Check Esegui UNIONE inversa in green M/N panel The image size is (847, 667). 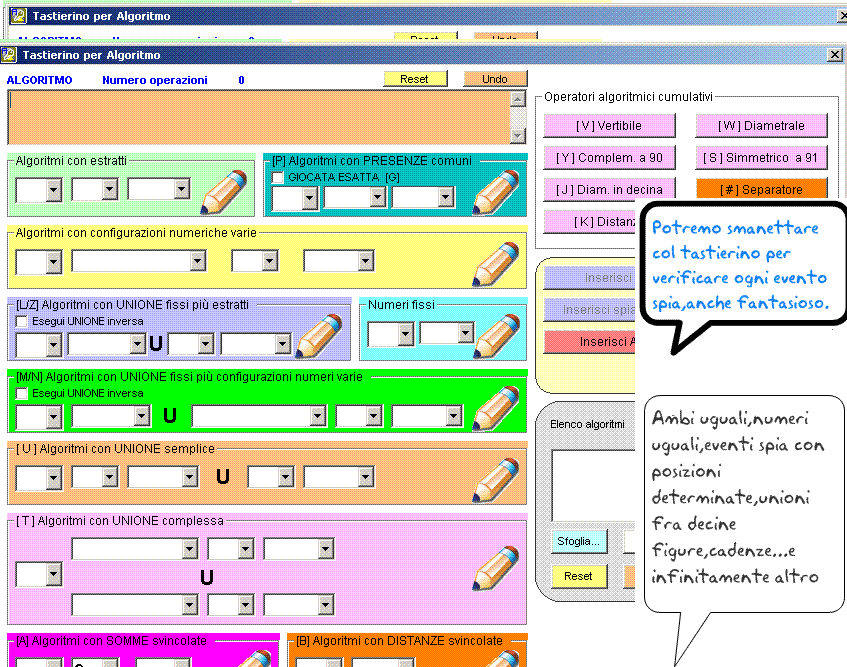pos(23,393)
